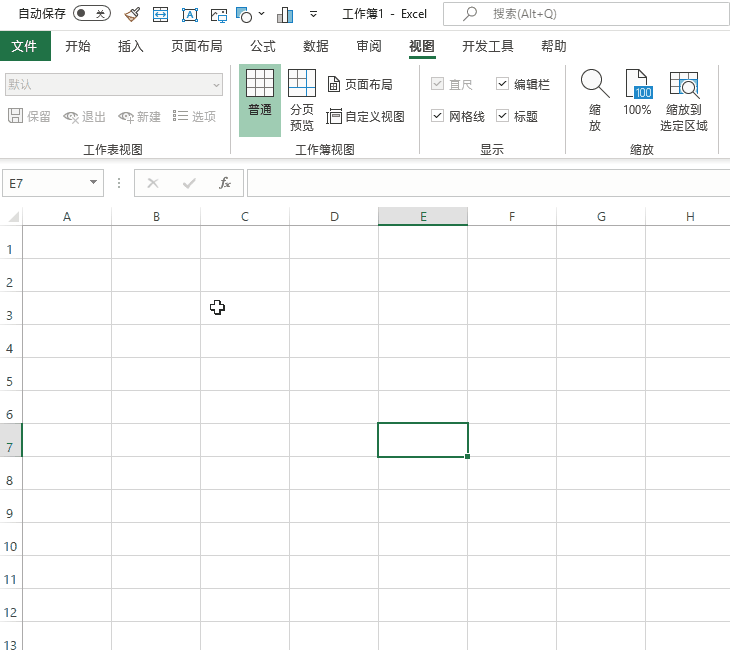The width and height of the screenshot is (730, 650).
Task: Switch to 页面布局 view in workbook views
Action: tap(360, 84)
